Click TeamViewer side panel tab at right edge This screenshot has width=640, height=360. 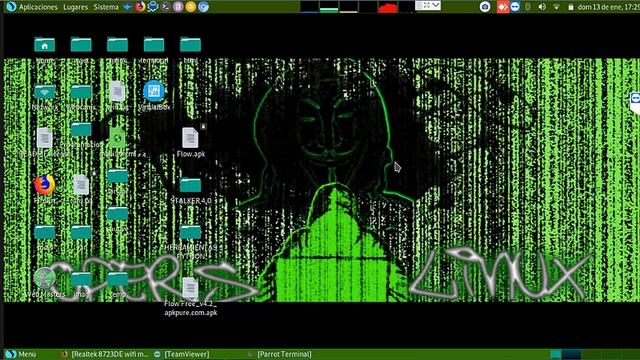pos(635,102)
